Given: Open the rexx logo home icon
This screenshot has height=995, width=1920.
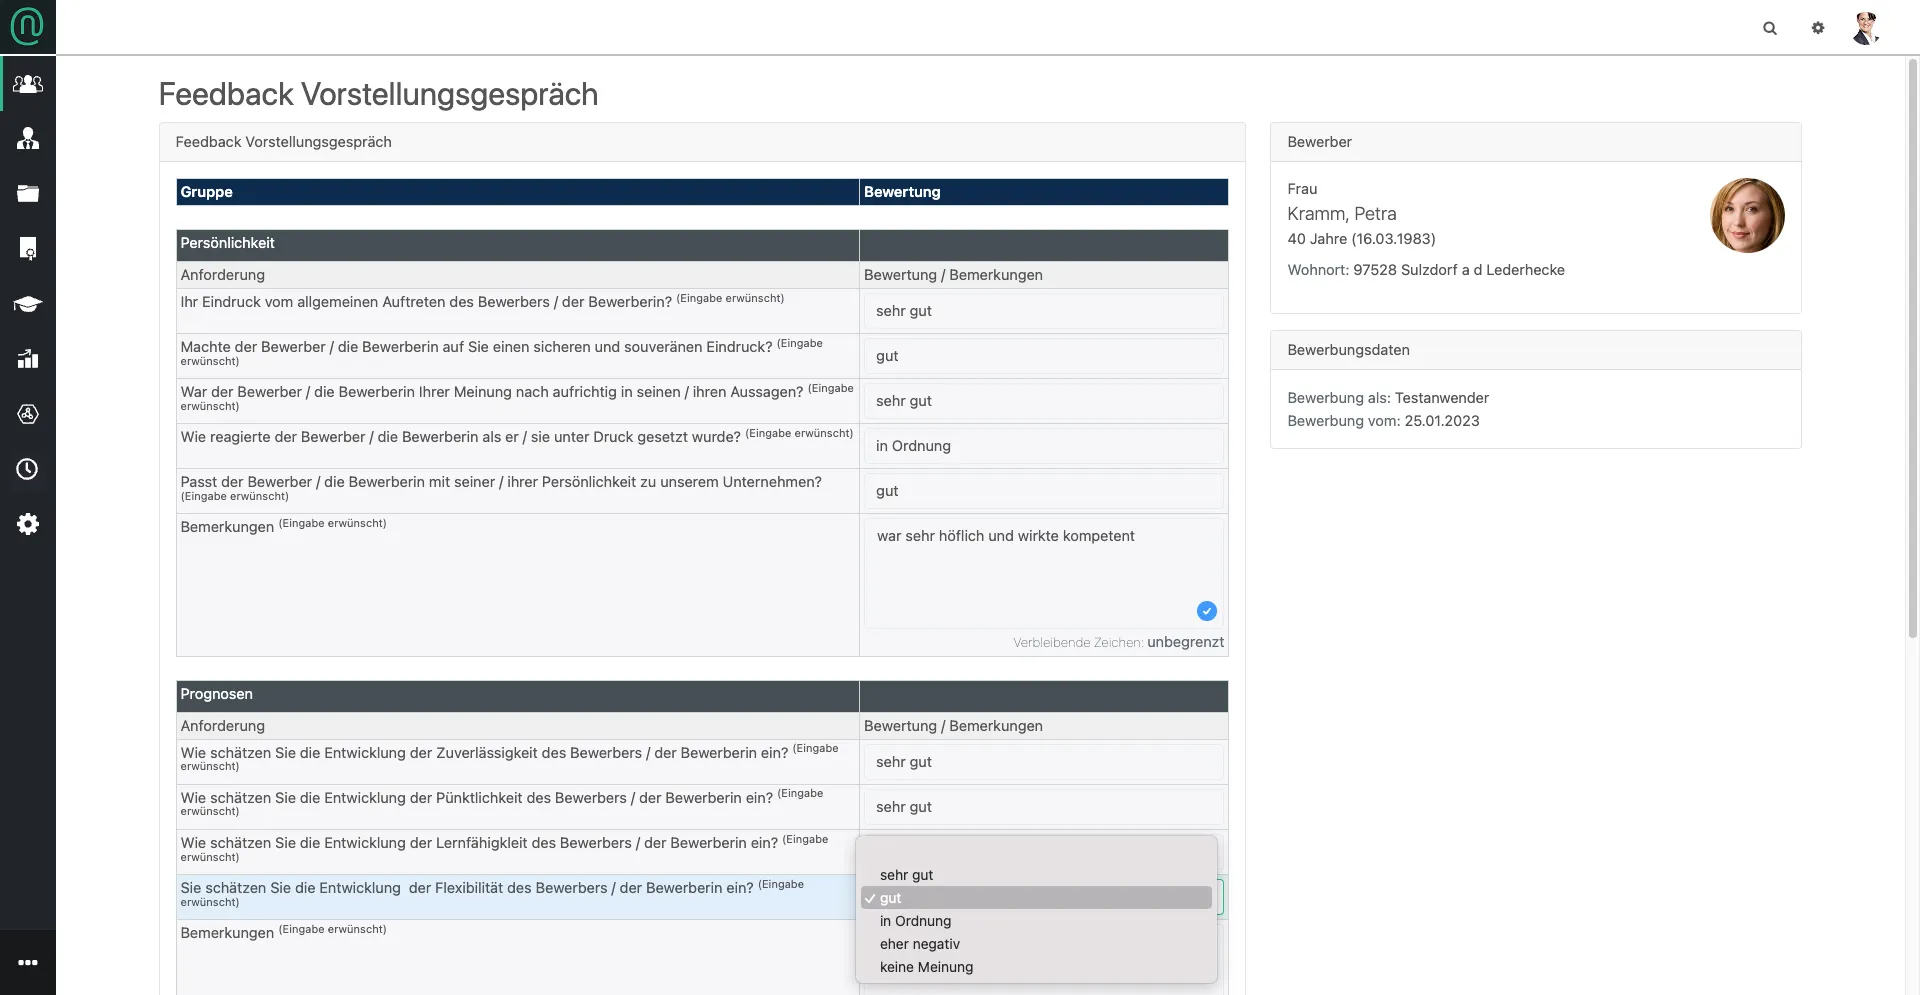Looking at the screenshot, I should coord(27,26).
